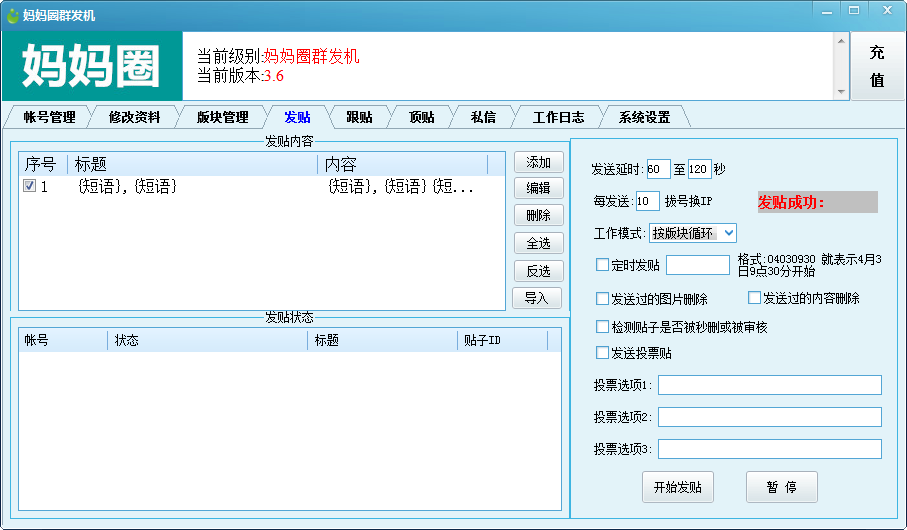Uncheck the checkbox for row 1
Screen dimensions: 907x530
tap(30, 186)
